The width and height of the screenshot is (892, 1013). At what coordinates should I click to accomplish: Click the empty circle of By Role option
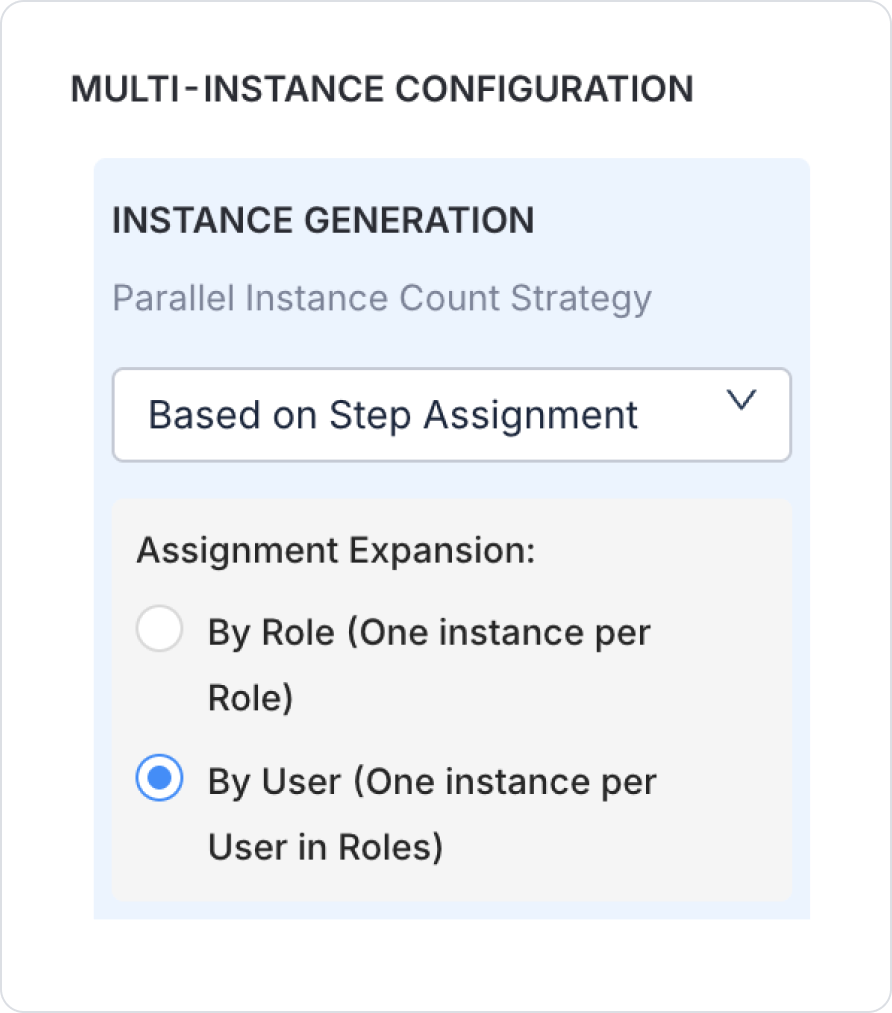click(159, 631)
